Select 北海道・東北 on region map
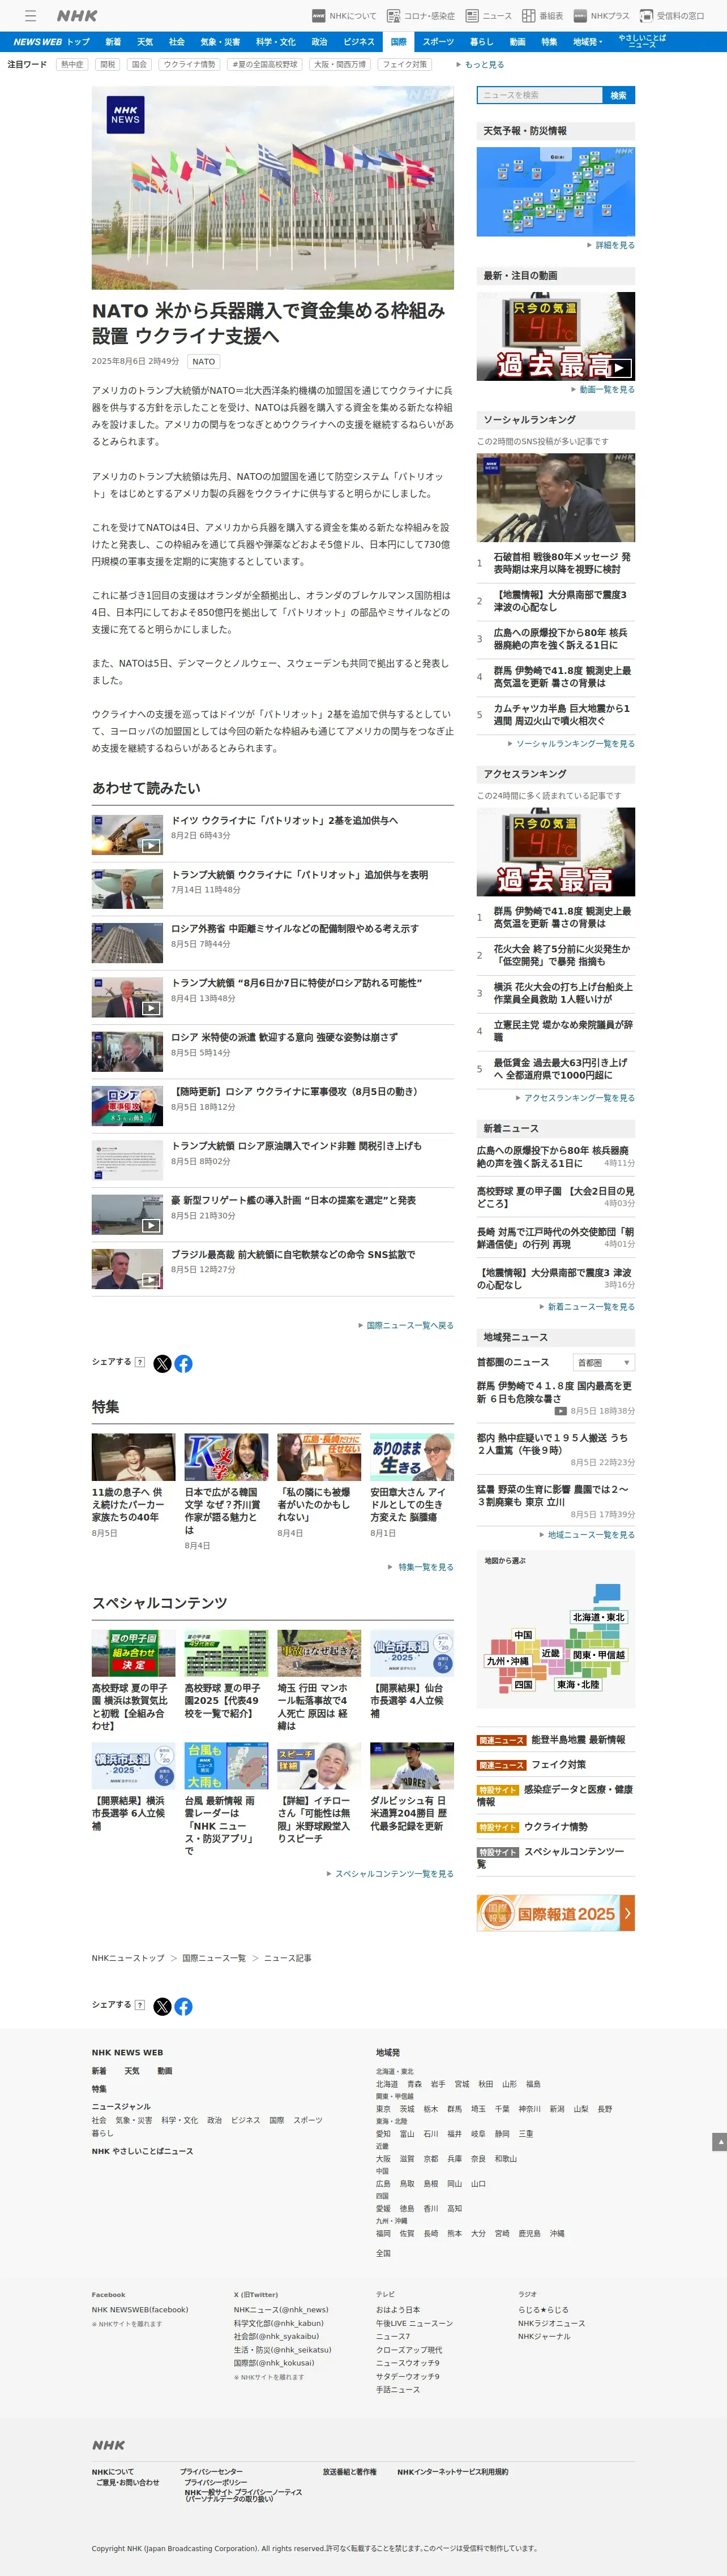 [598, 1617]
